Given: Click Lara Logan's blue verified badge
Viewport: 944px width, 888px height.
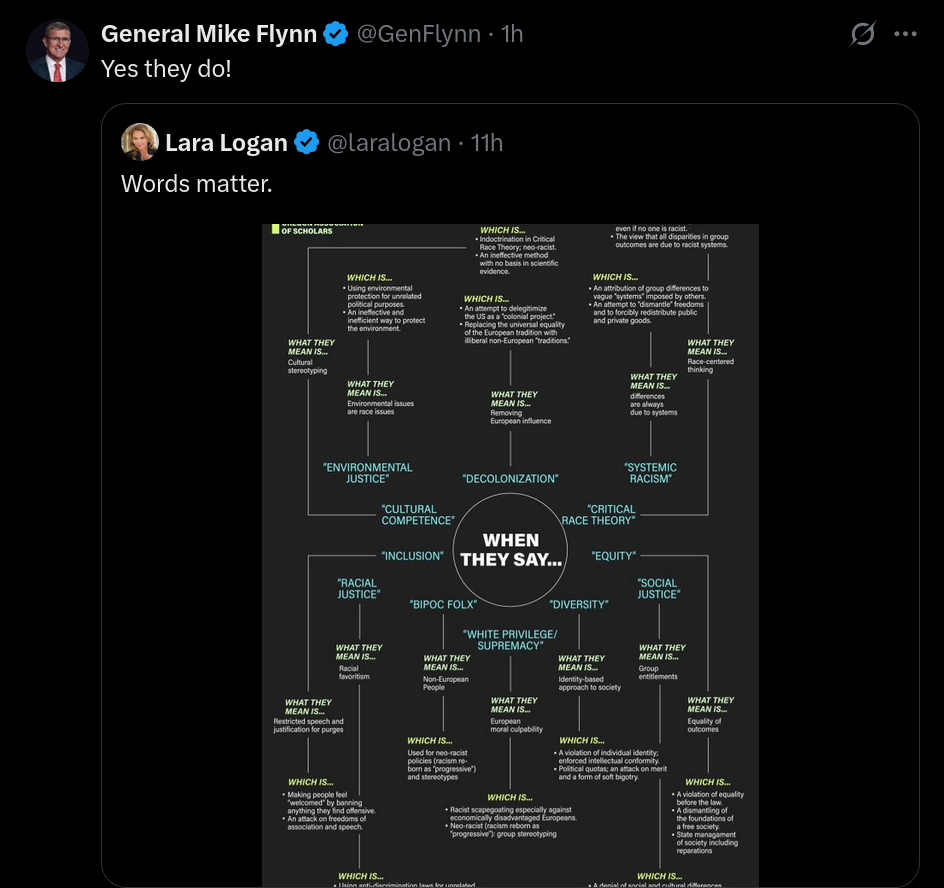Looking at the screenshot, I should (x=307, y=143).
